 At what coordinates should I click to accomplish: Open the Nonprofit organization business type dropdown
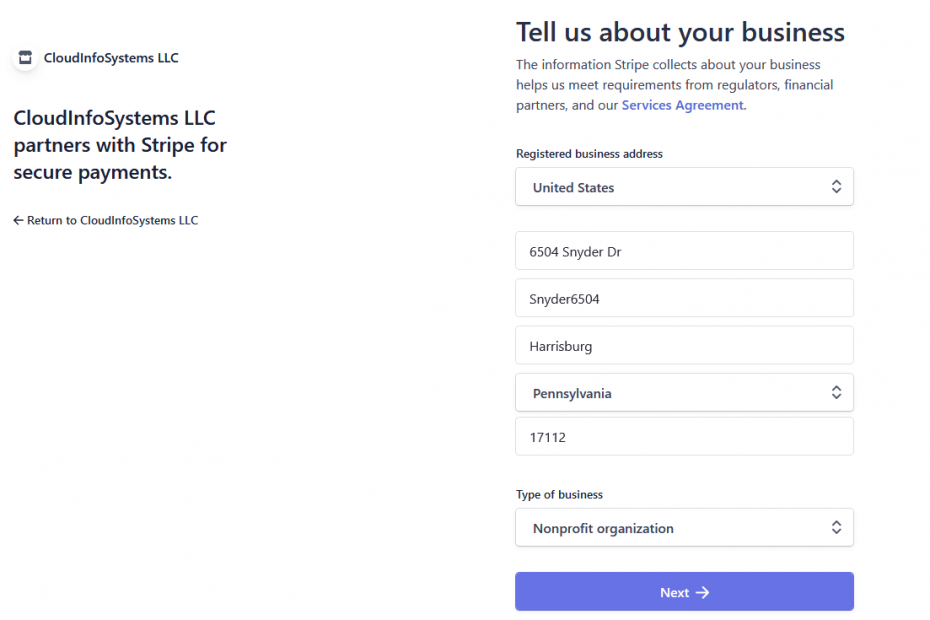684,527
